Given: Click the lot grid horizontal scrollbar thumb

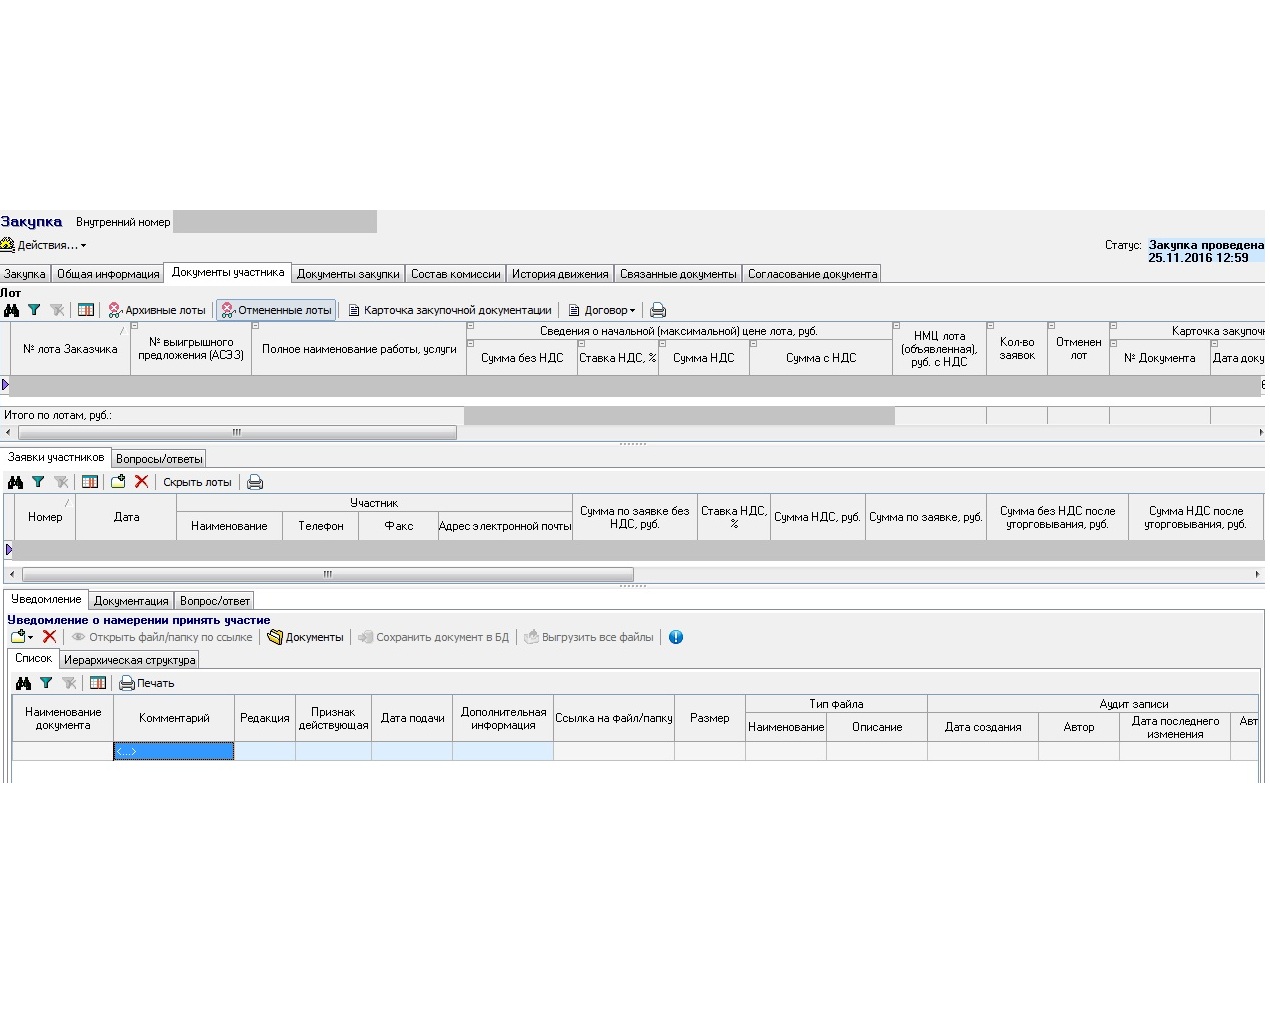Looking at the screenshot, I should (237, 433).
